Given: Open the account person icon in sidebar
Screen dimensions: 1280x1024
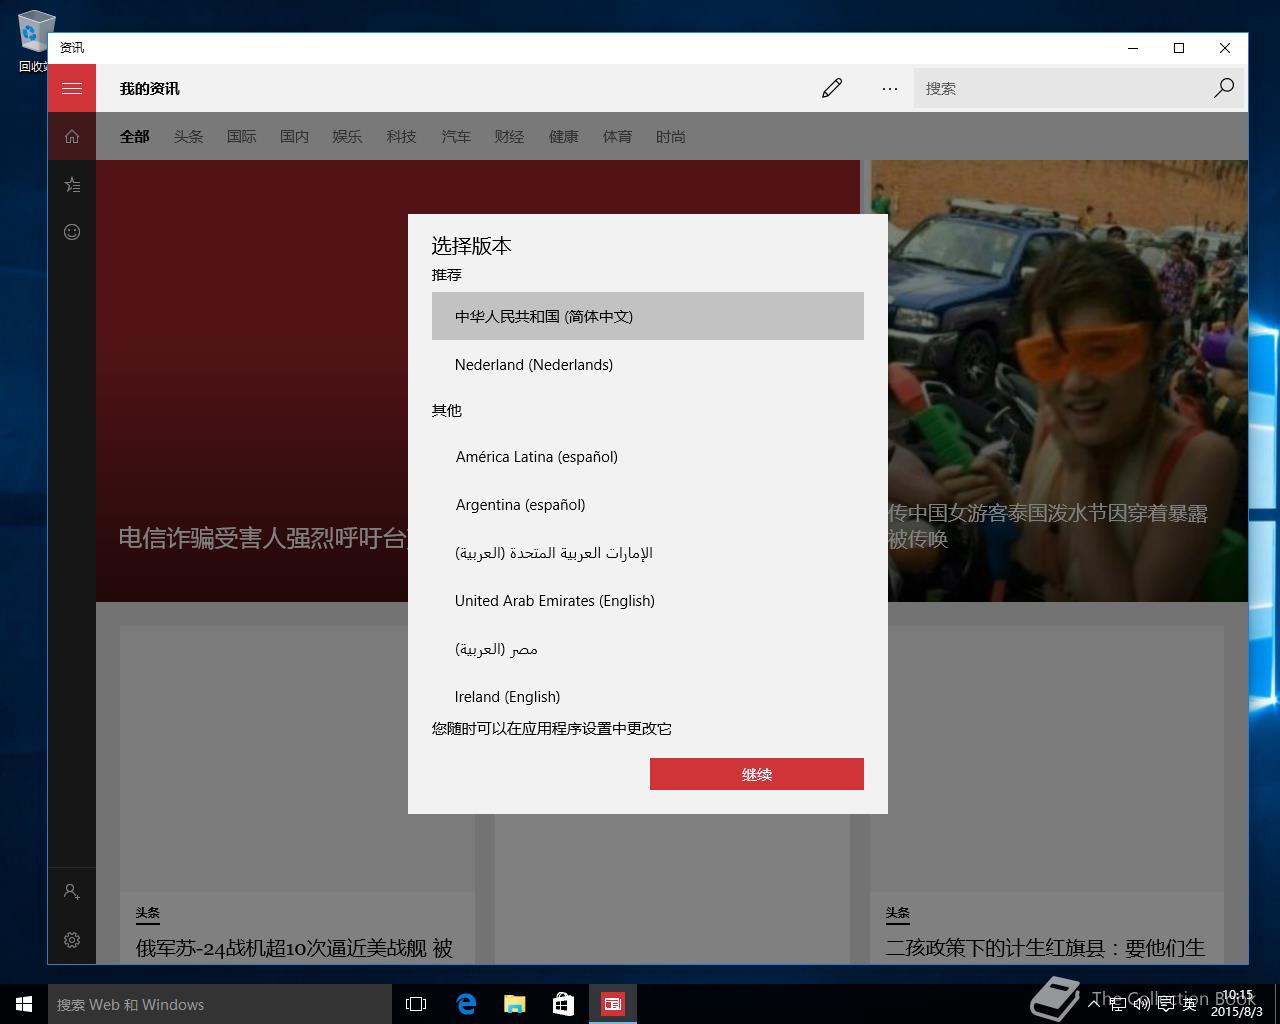Looking at the screenshot, I should coord(72,891).
